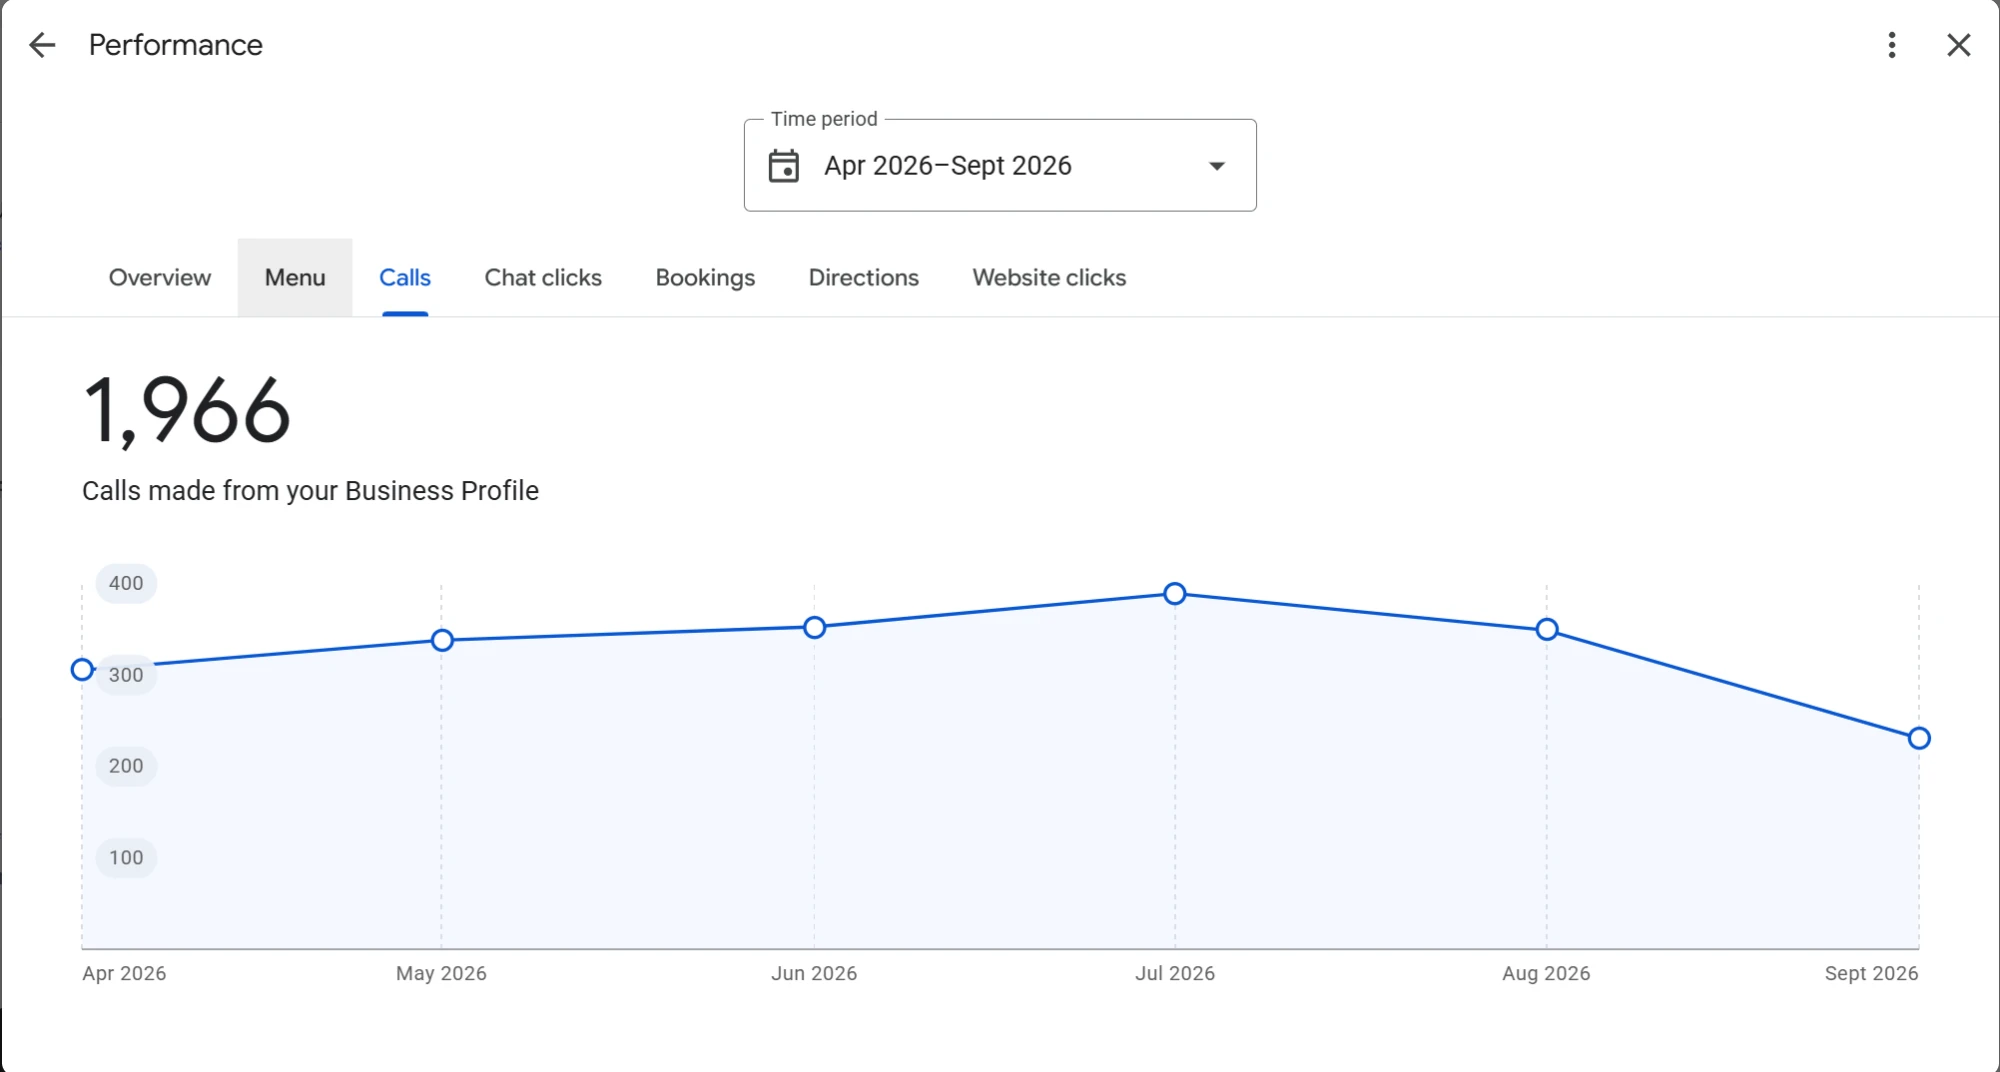
Task: Open the Bookings tab
Action: pyautogui.click(x=705, y=277)
